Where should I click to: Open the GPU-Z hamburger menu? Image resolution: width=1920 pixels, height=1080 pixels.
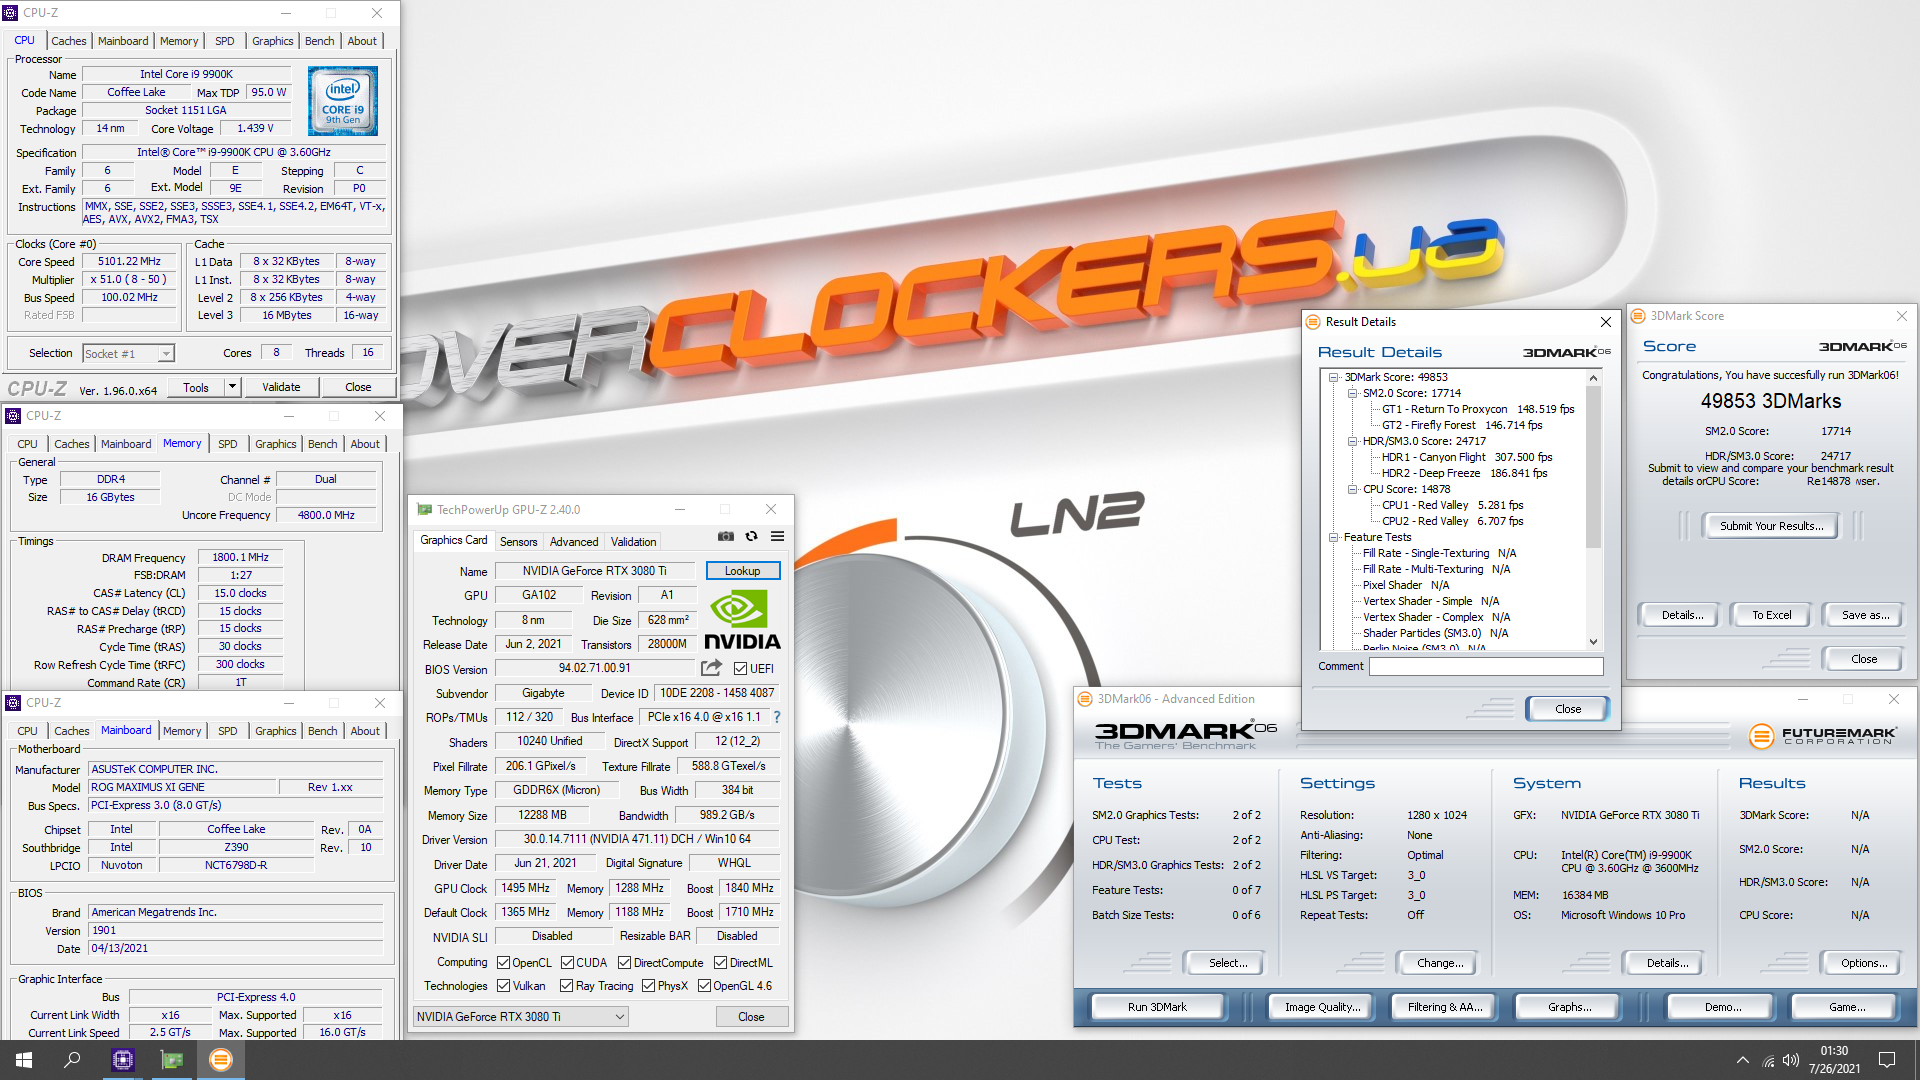[777, 537]
